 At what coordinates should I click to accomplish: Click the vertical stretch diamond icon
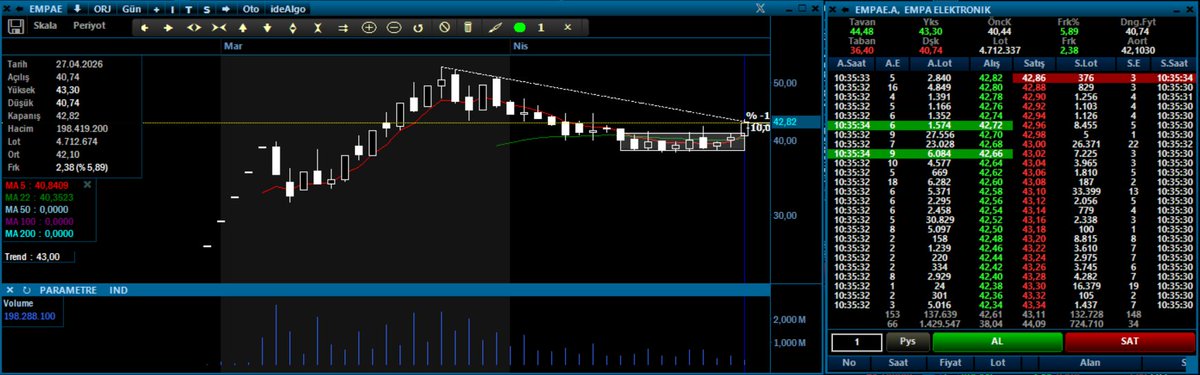pos(293,27)
